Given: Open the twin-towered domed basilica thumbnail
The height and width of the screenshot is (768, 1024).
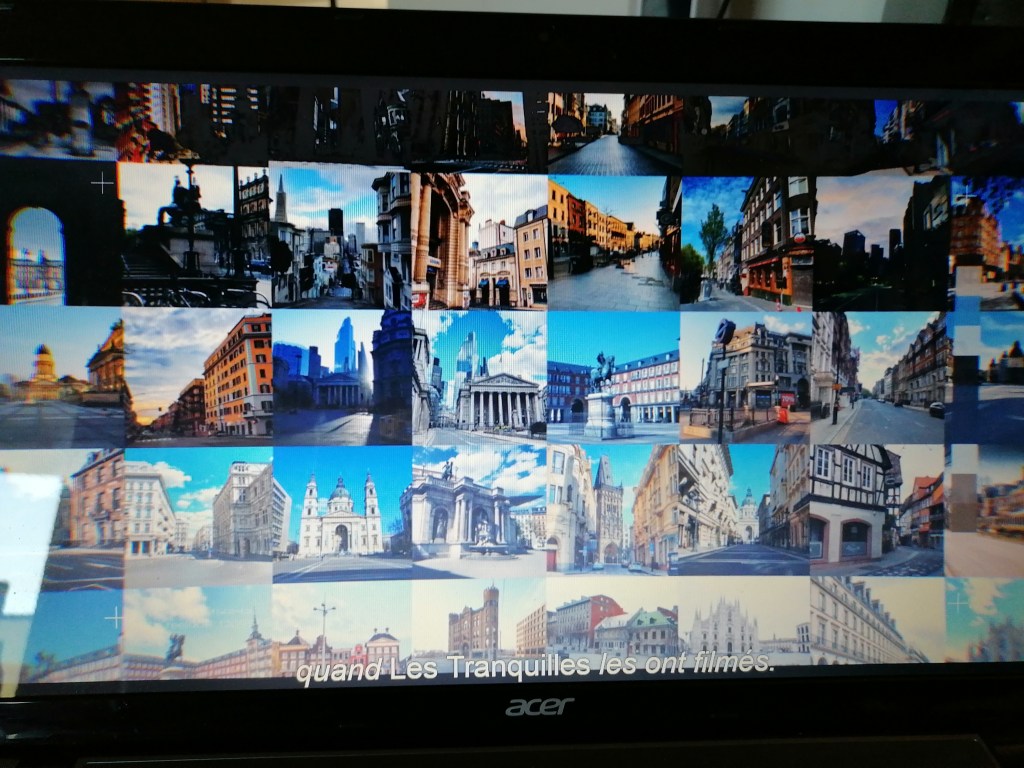Looking at the screenshot, I should tap(340, 515).
